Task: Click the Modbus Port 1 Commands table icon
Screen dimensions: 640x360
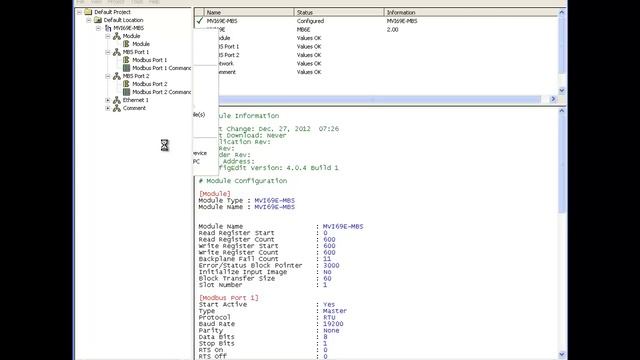Action: [x=127, y=68]
